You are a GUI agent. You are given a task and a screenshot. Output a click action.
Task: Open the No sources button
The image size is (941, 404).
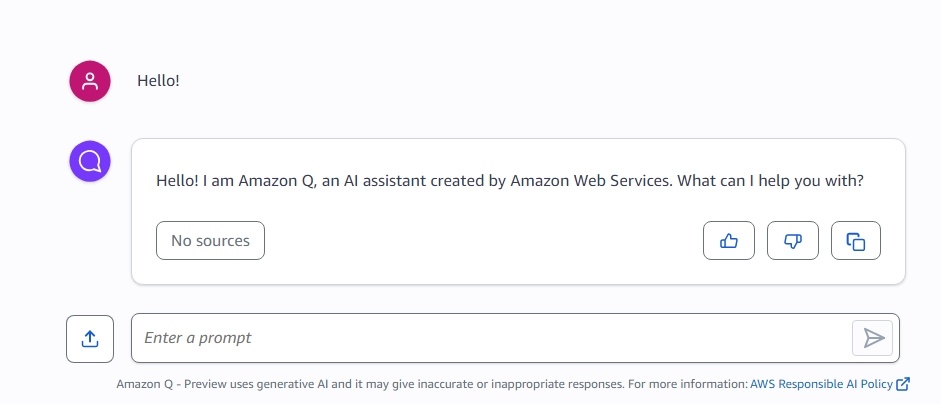[210, 241]
